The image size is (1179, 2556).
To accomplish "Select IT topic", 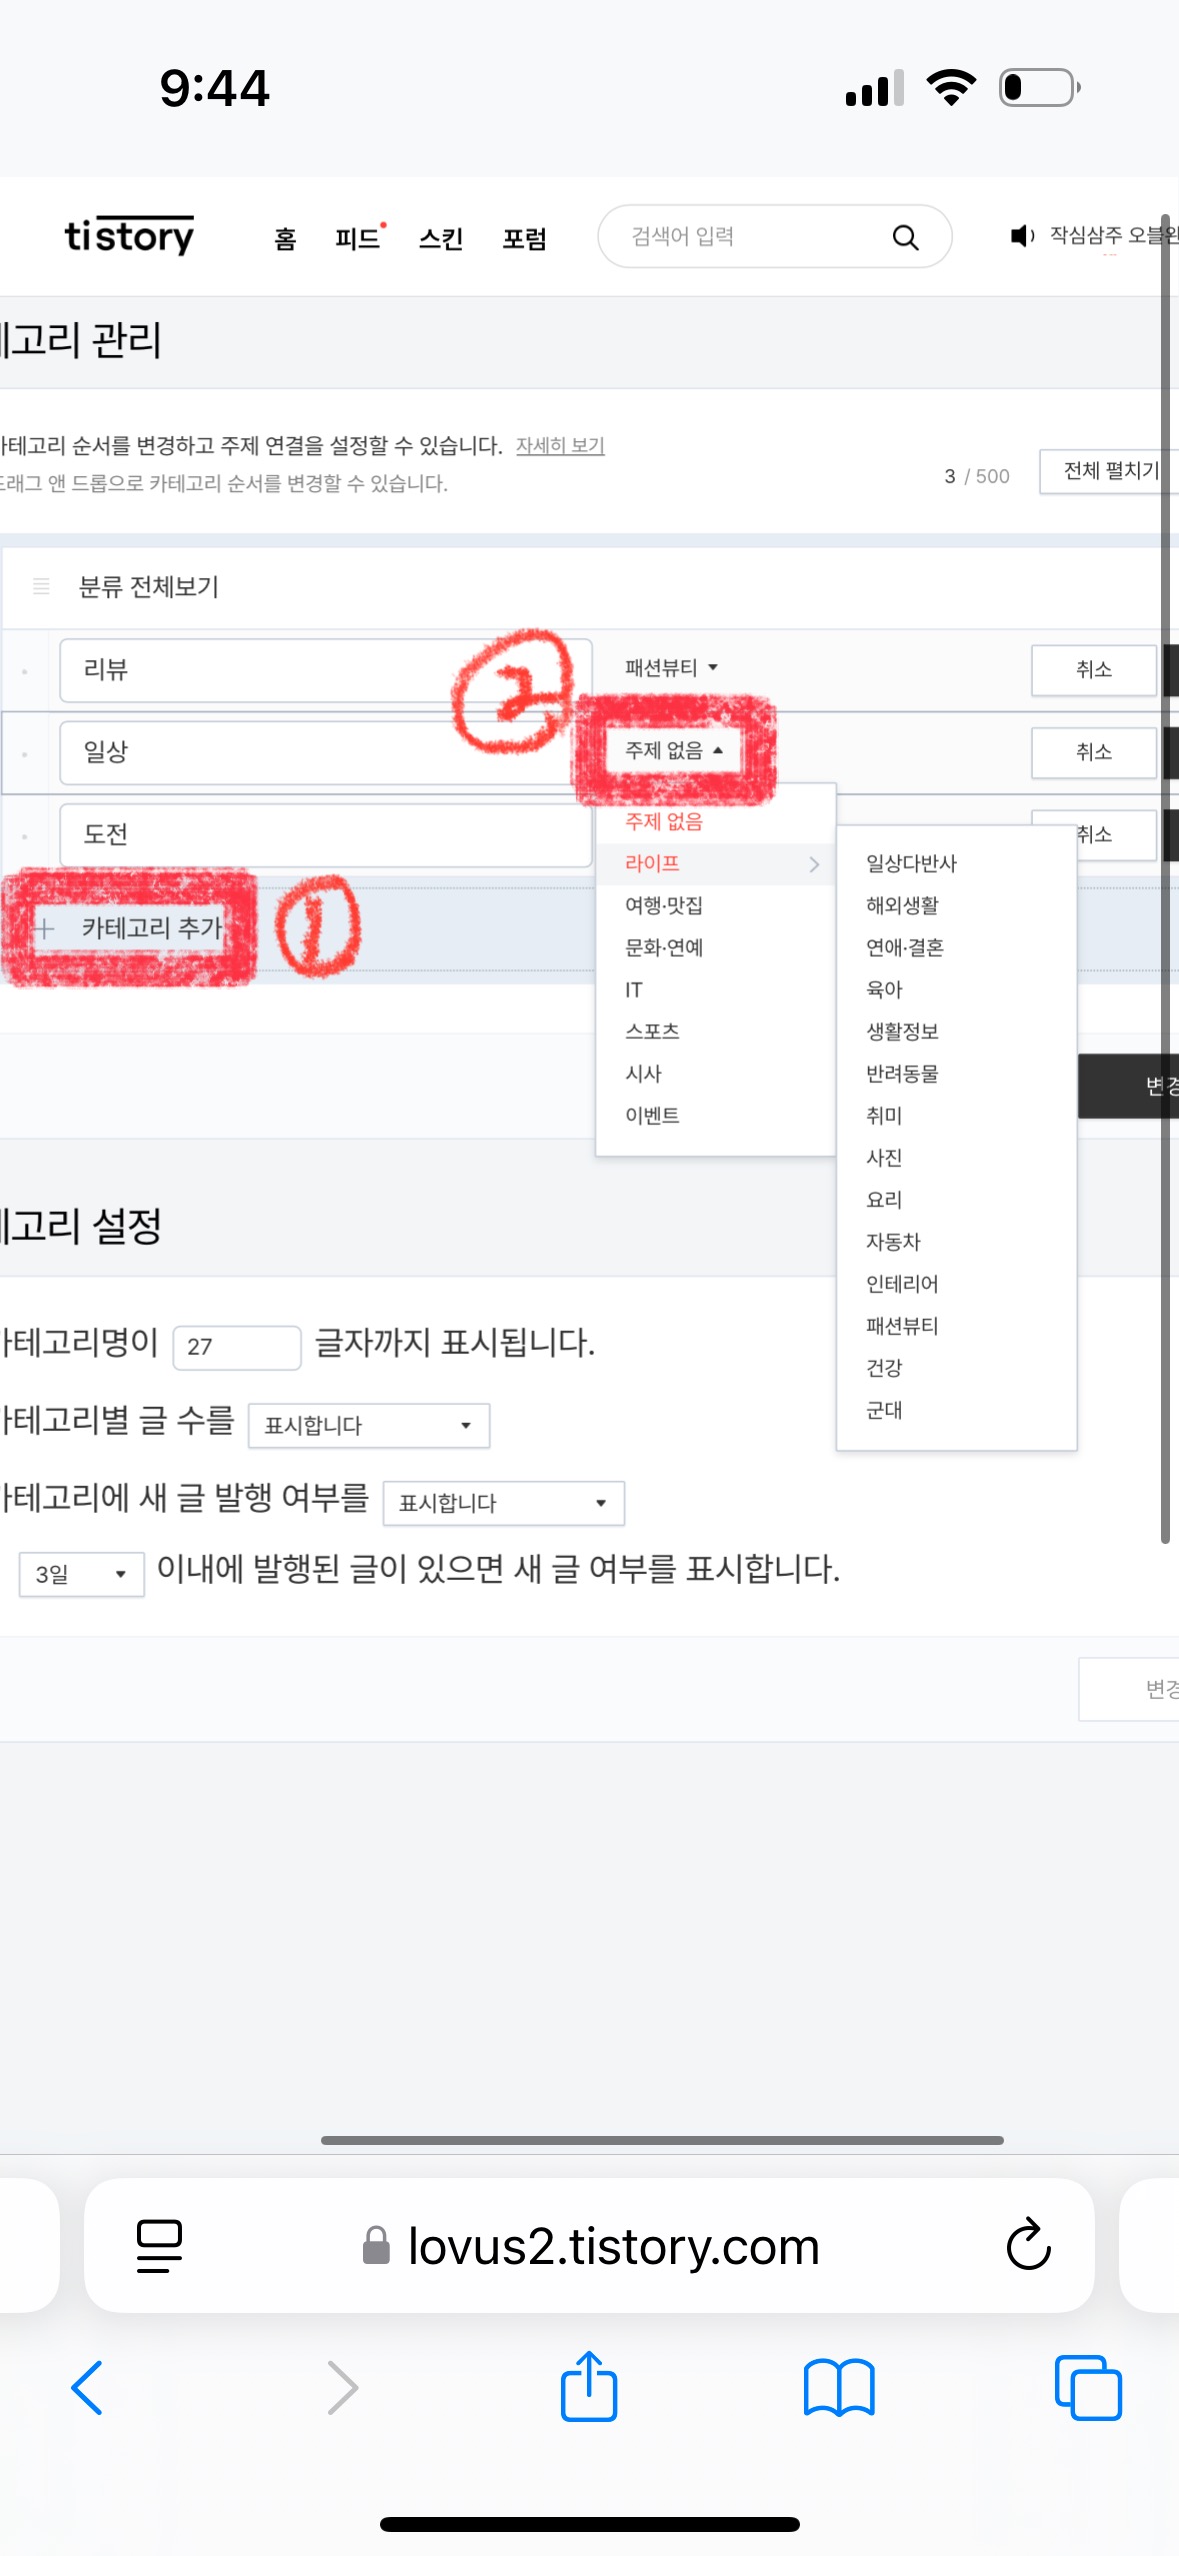I will click(634, 990).
